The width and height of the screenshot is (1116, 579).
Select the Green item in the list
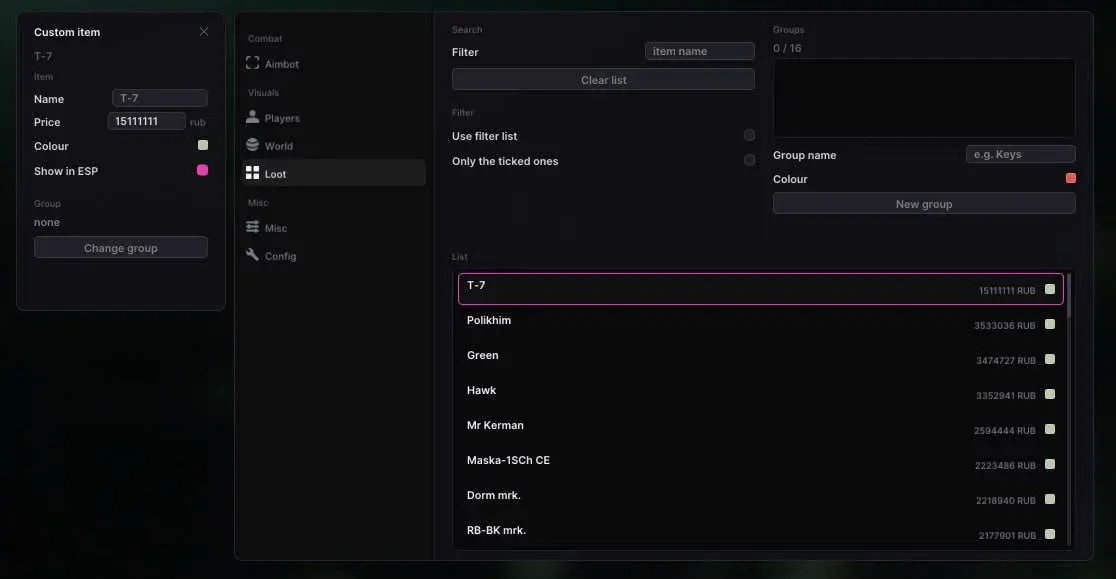(x=761, y=358)
